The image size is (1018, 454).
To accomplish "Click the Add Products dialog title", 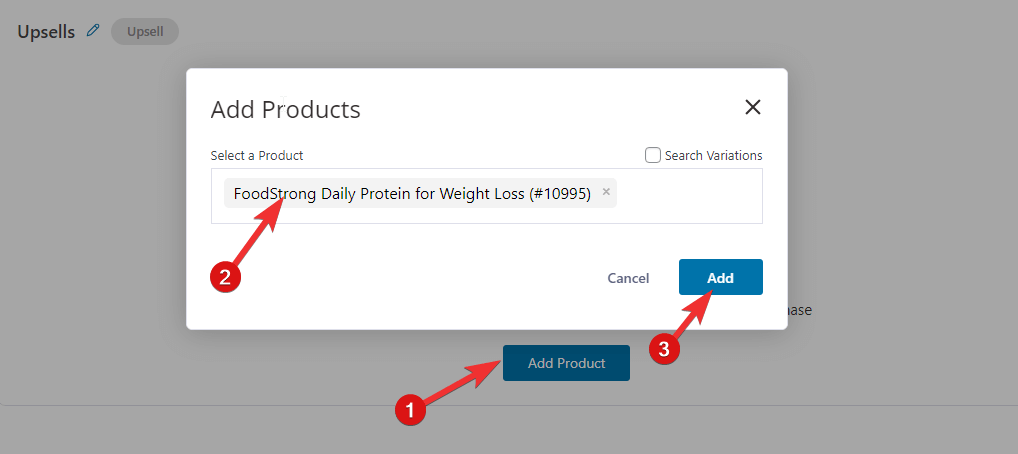I will click(286, 109).
